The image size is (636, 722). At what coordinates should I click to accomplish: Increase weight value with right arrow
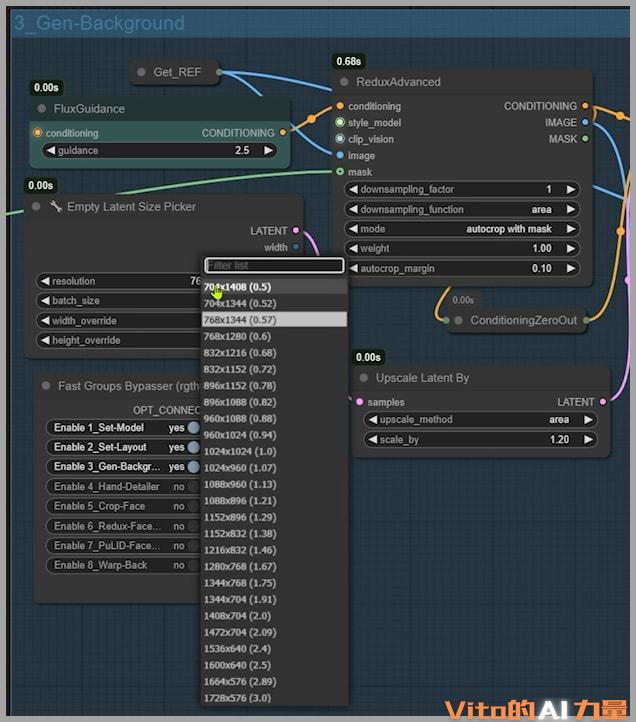point(571,248)
